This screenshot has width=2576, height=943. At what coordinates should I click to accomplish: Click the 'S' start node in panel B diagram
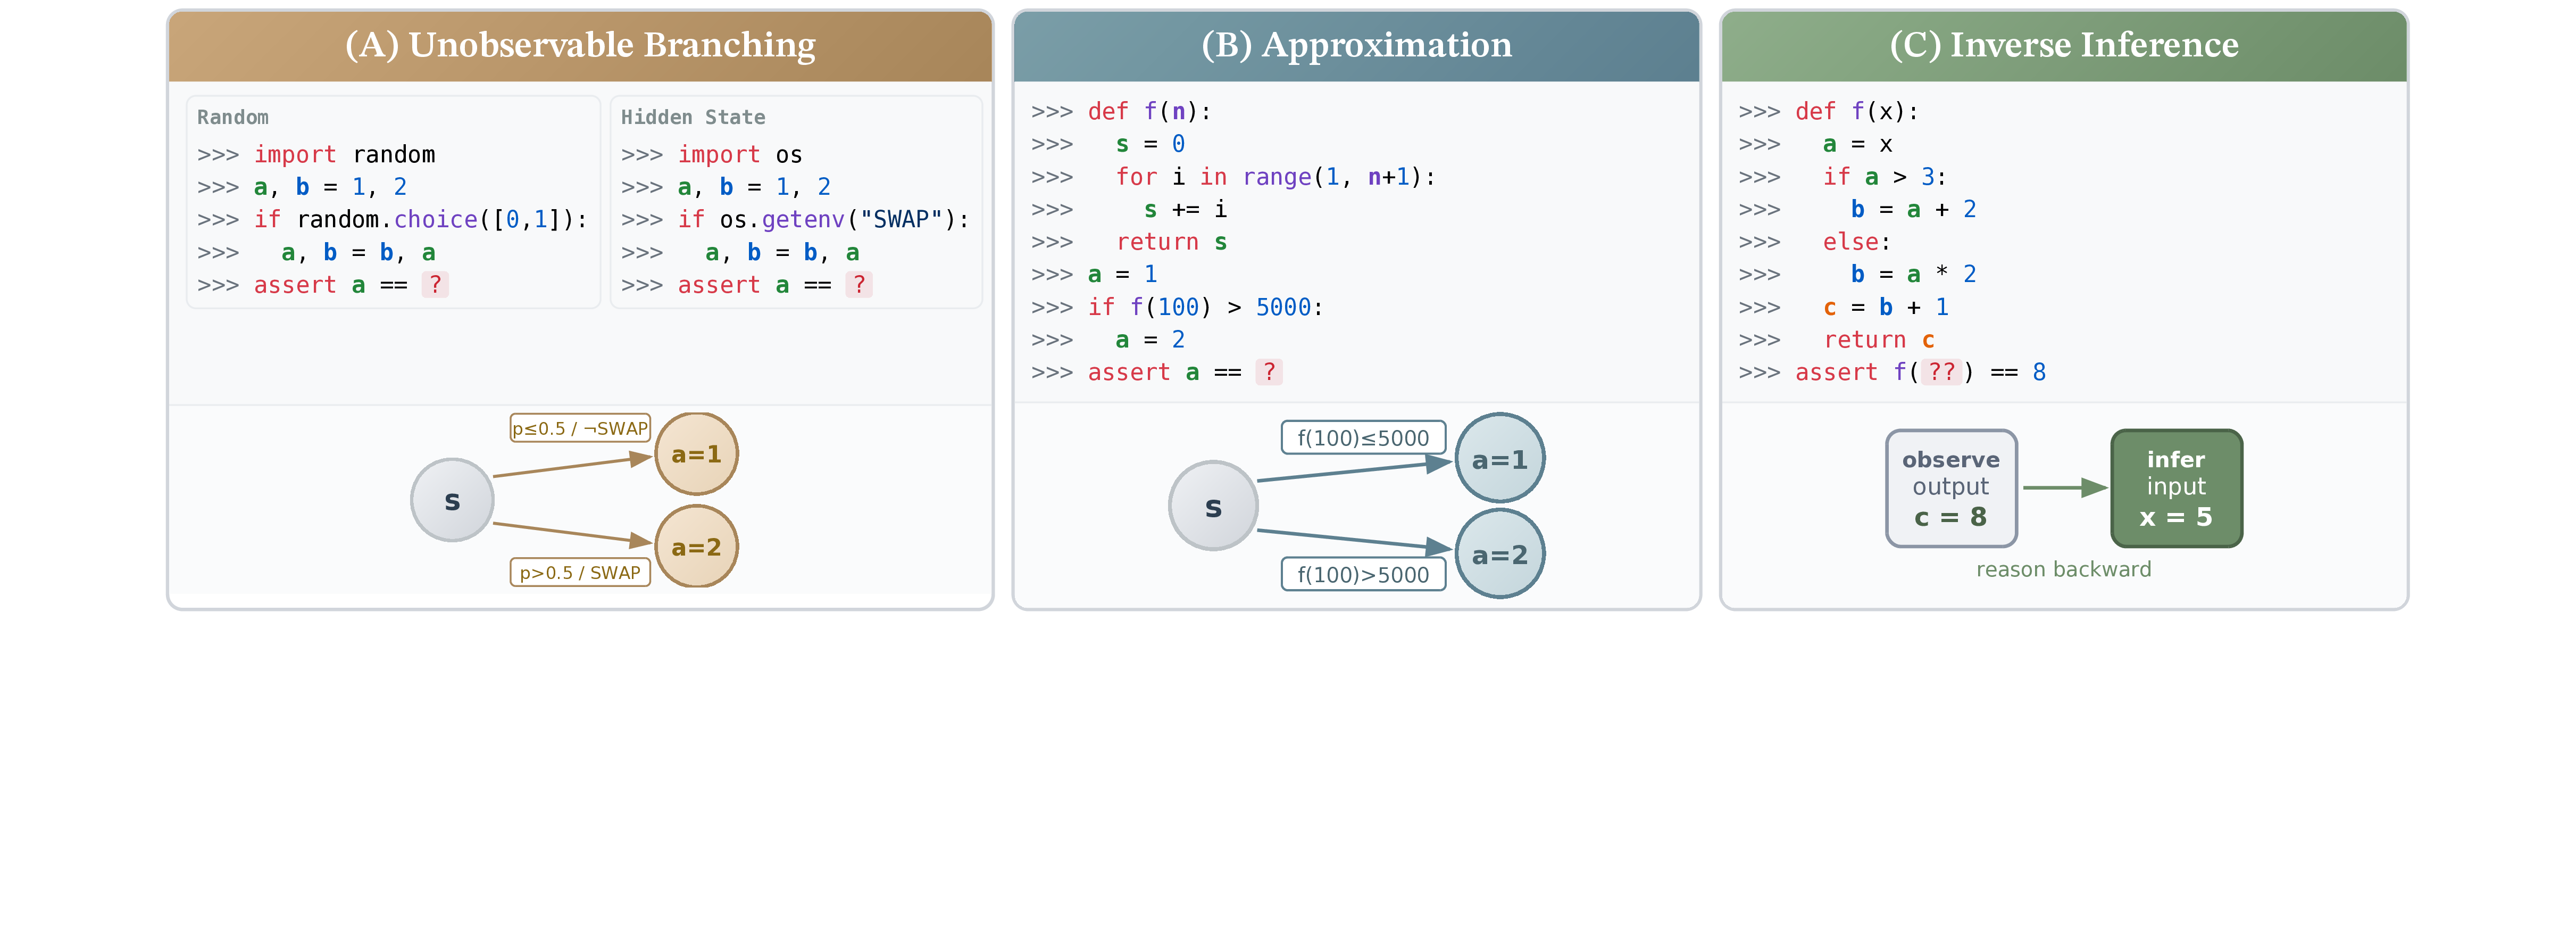click(1213, 506)
